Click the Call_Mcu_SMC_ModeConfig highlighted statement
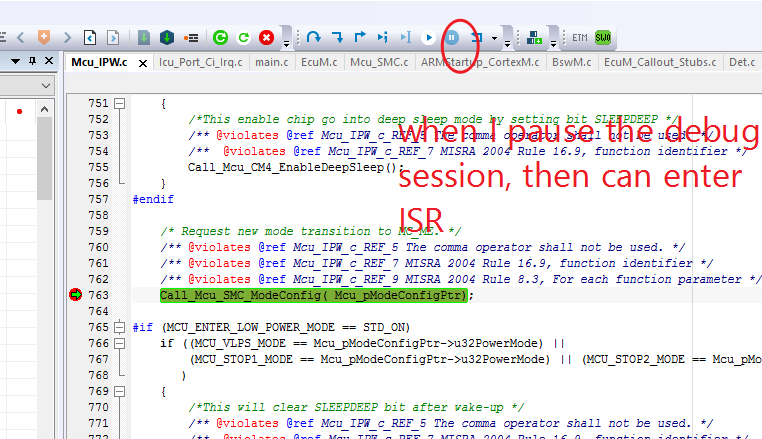The width and height of the screenshot is (762, 439). pos(313,295)
